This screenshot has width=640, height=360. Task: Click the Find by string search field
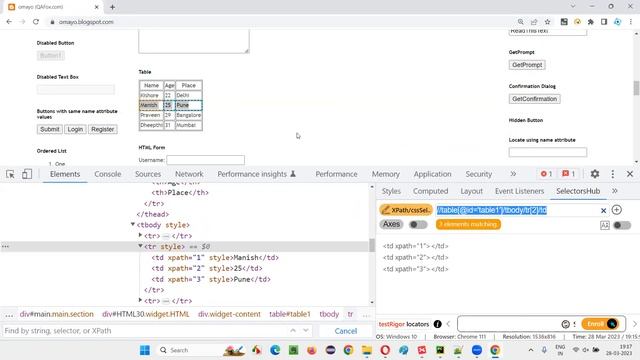click(143, 331)
